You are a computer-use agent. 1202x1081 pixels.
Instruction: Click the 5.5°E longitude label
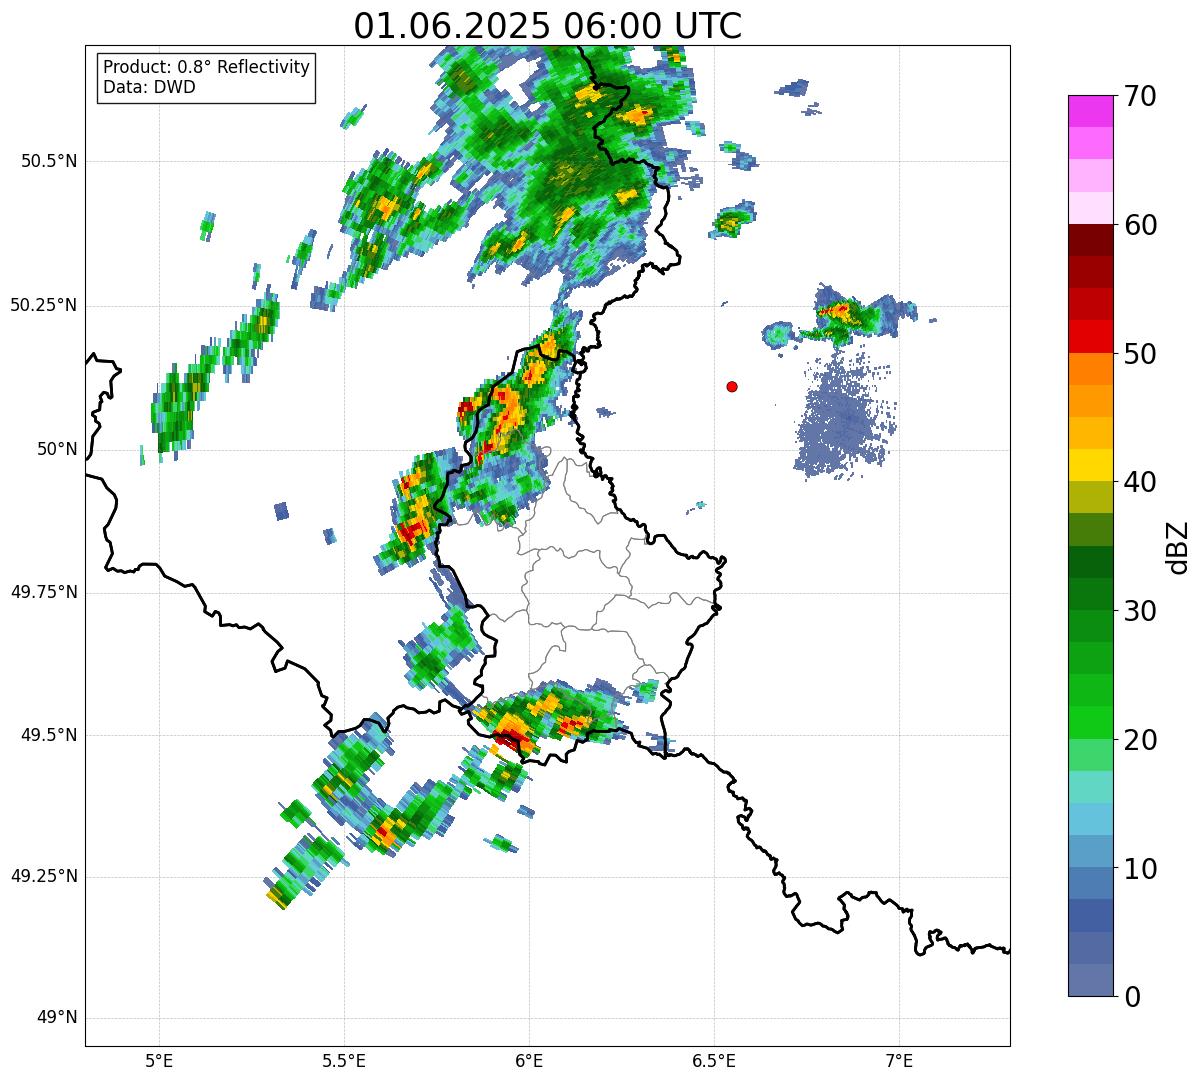[344, 1060]
